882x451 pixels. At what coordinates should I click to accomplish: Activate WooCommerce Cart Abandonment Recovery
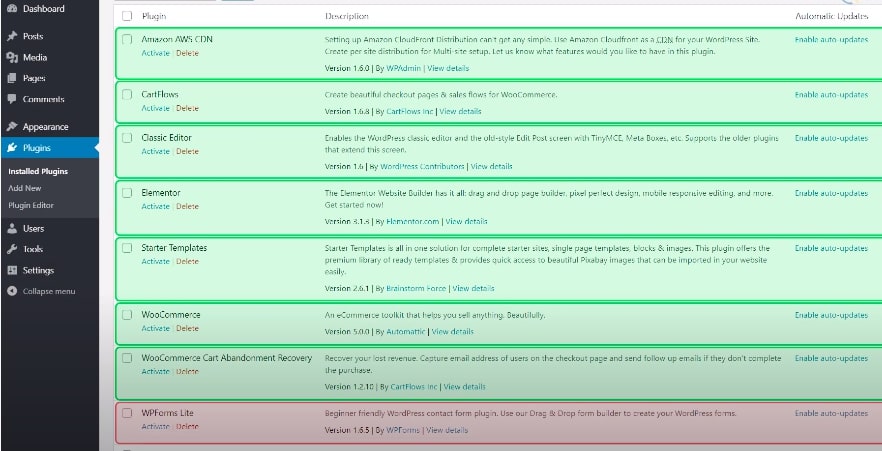155,372
